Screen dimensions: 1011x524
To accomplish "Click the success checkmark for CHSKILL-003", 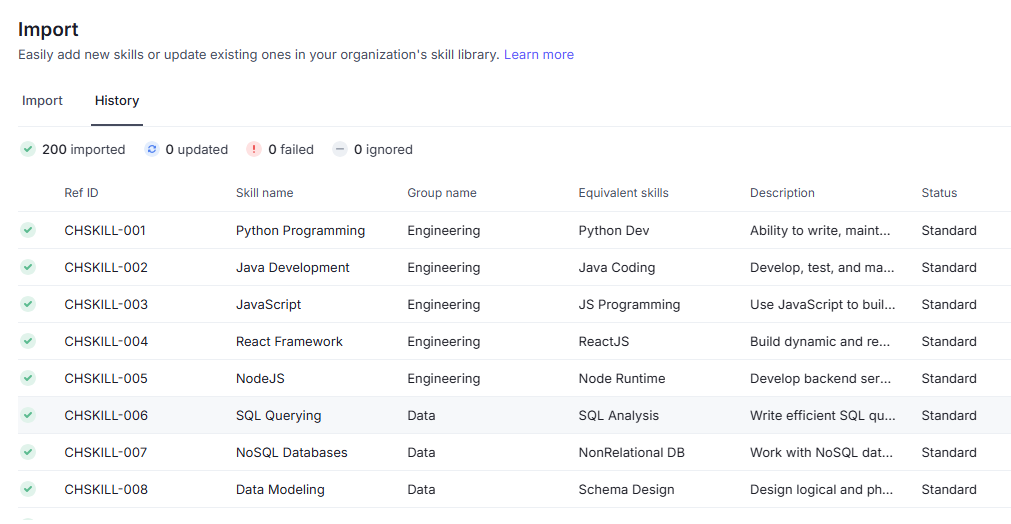I will click(x=28, y=304).
